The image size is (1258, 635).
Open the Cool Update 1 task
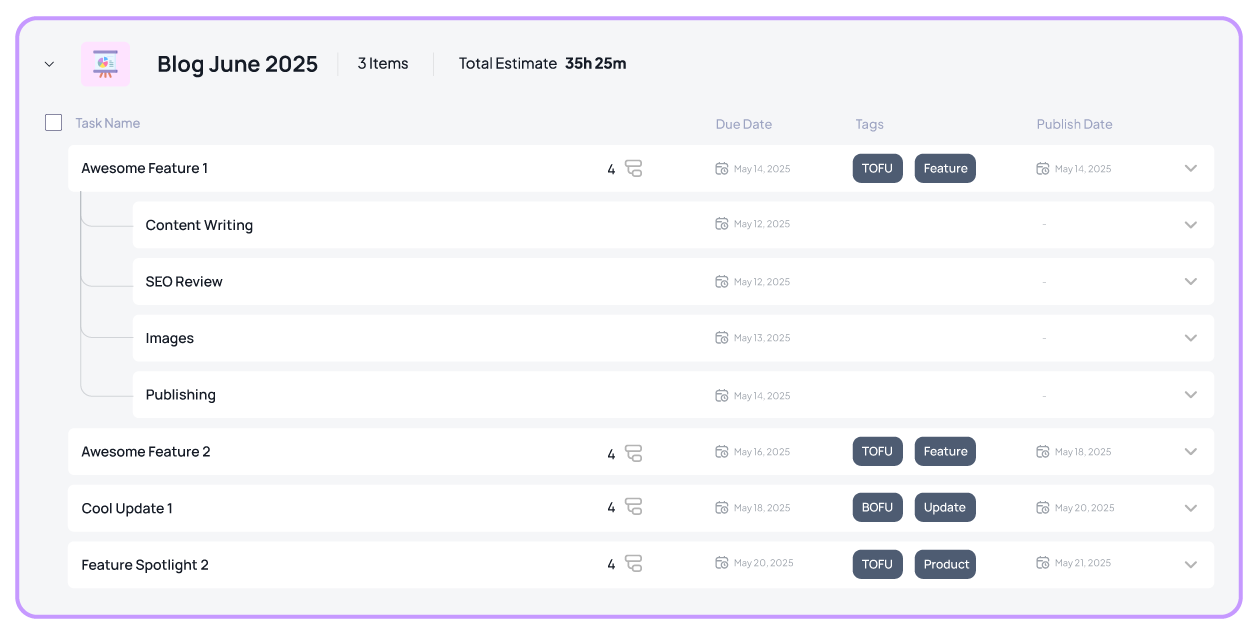pos(127,508)
